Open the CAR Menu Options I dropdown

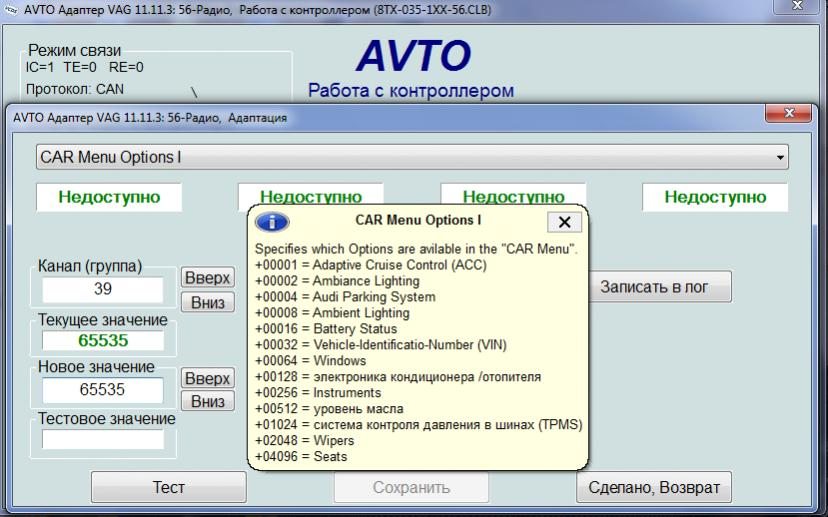[412, 157]
